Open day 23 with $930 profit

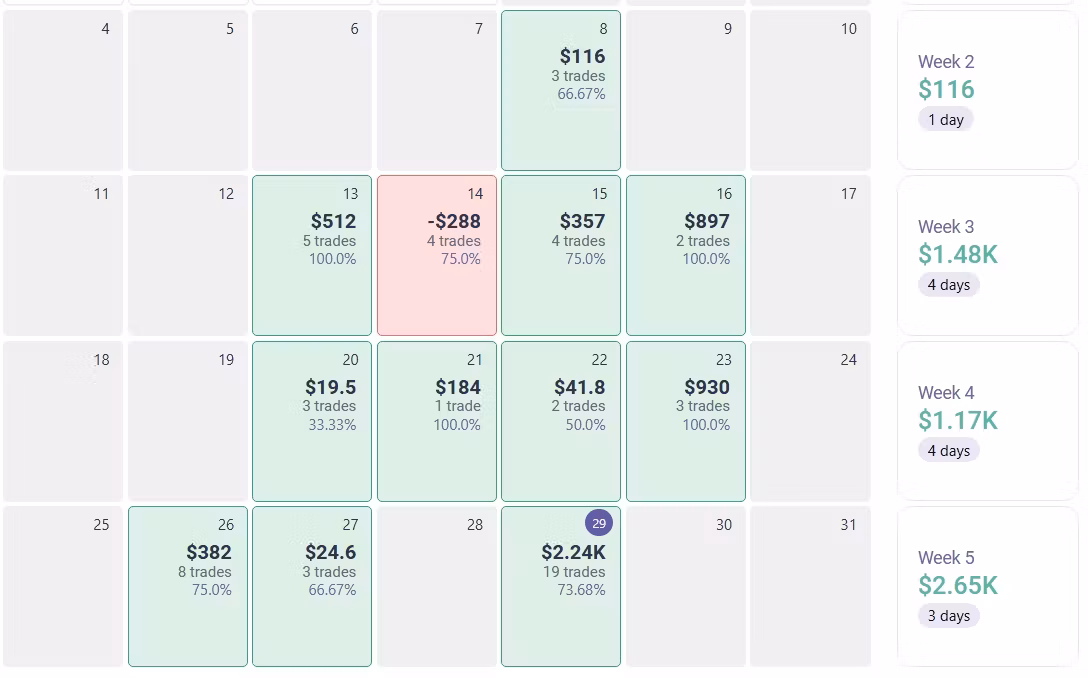pos(686,421)
